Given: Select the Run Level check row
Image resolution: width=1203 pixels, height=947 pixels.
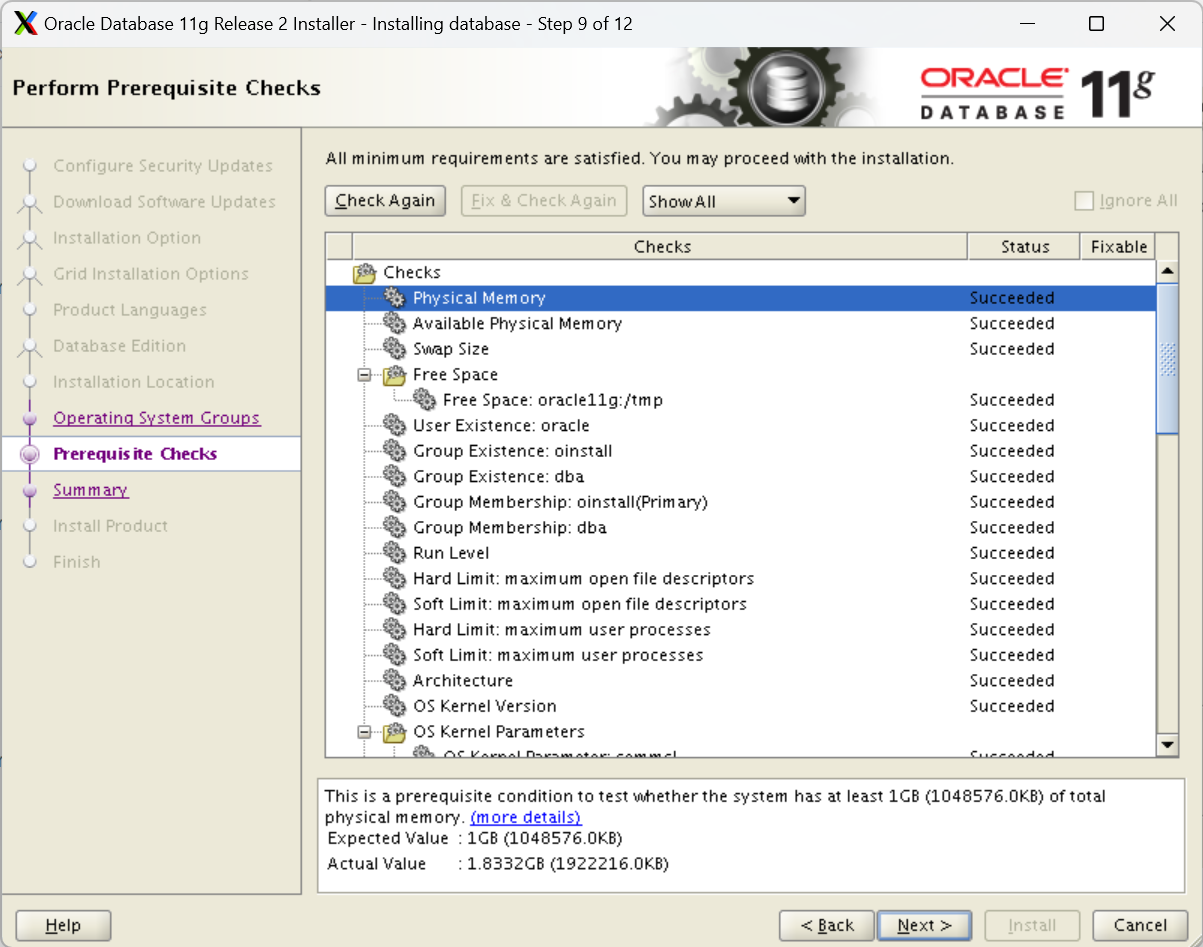Looking at the screenshot, I should 741,553.
